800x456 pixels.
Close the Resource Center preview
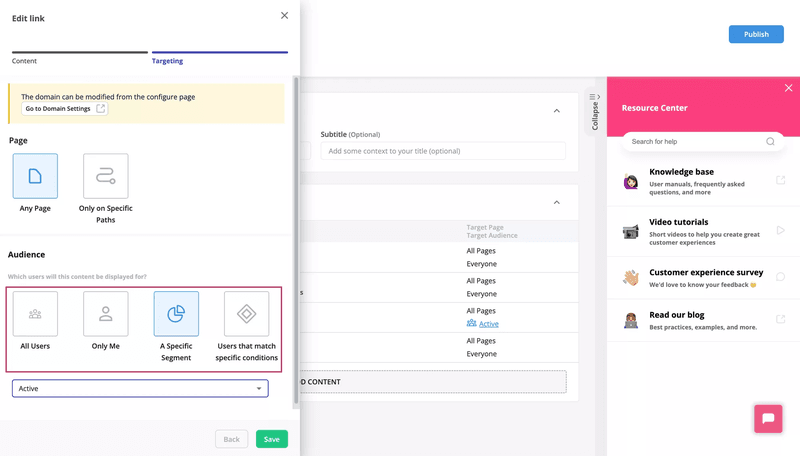click(x=788, y=88)
